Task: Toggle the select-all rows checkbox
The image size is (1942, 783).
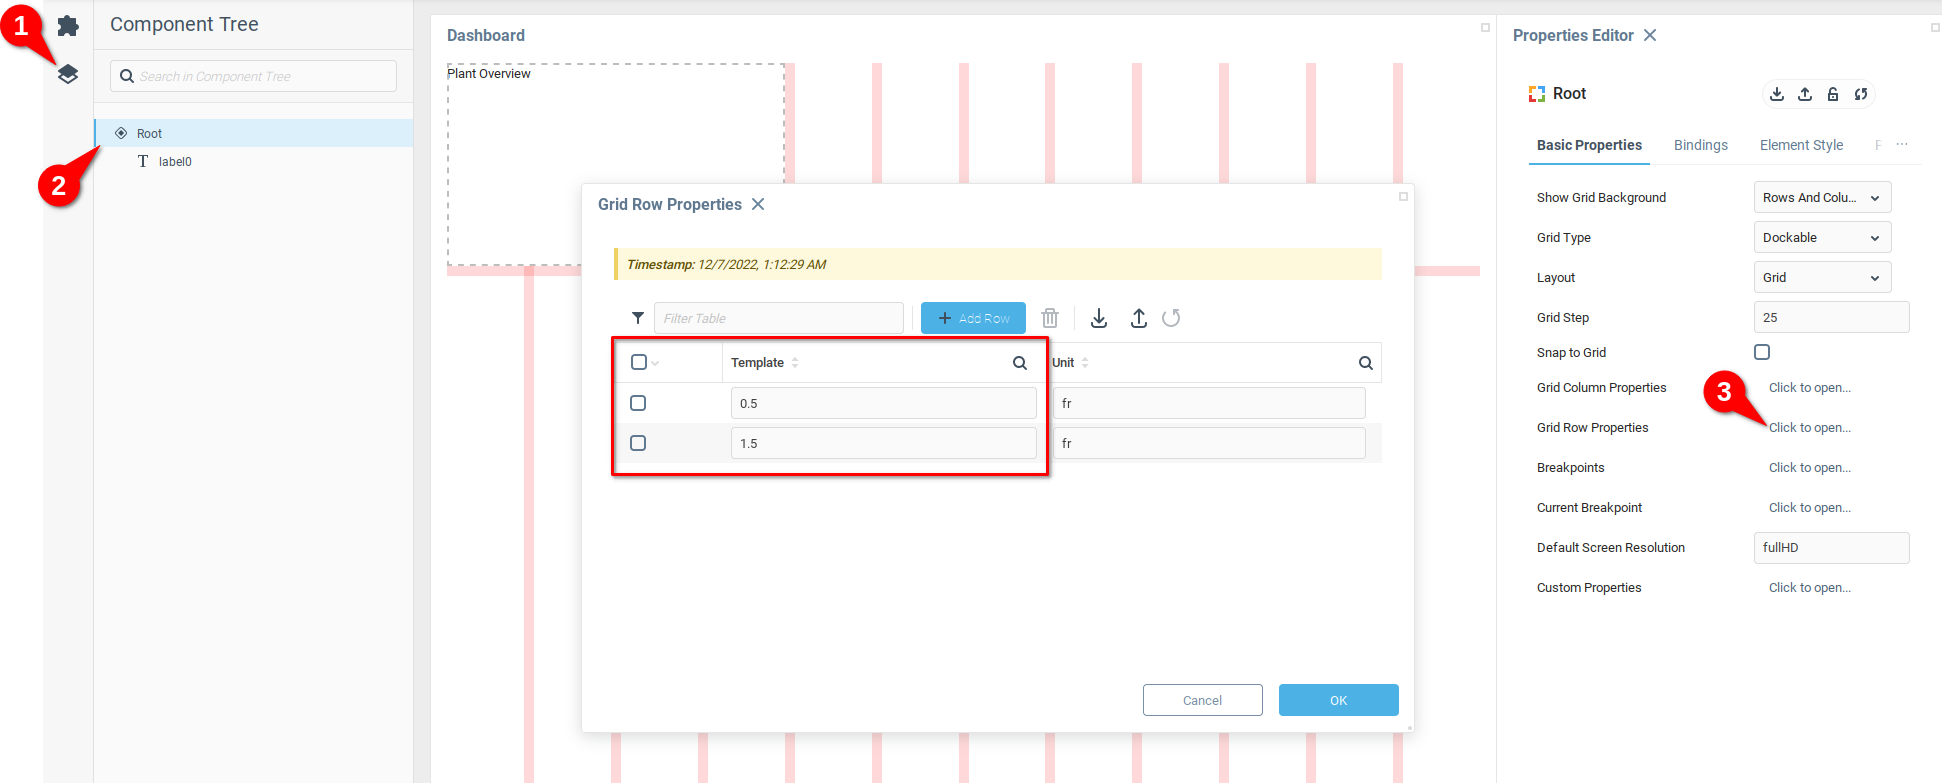Action: point(639,362)
